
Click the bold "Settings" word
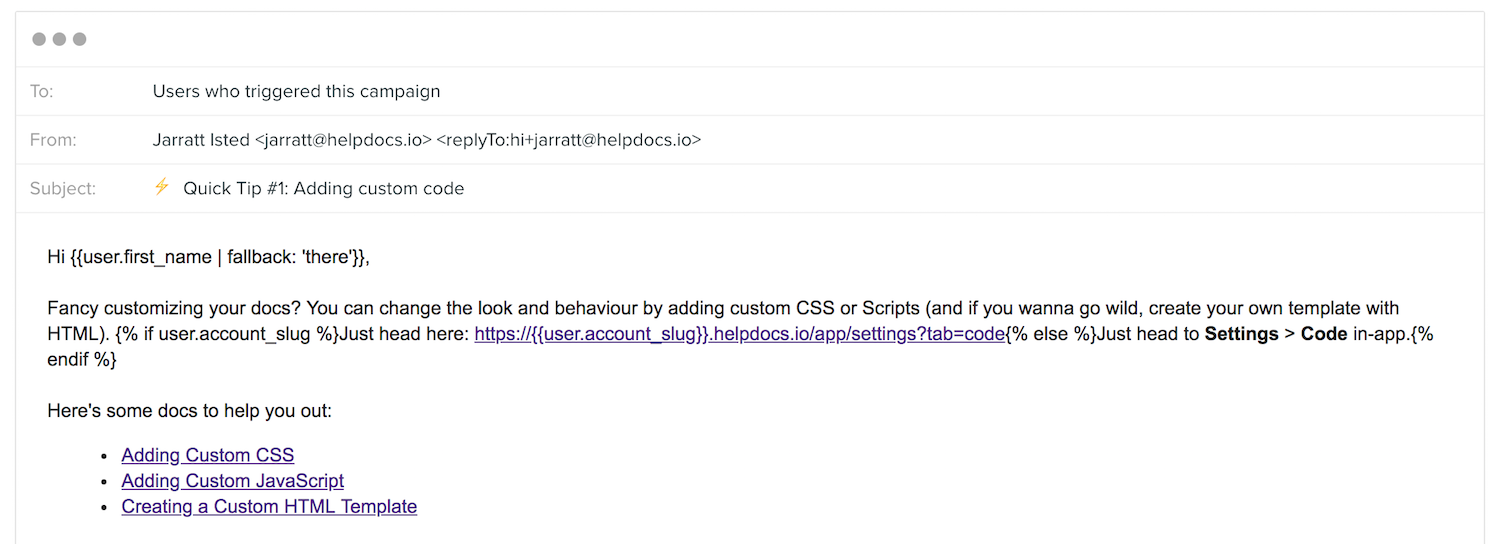pyautogui.click(x=1241, y=335)
